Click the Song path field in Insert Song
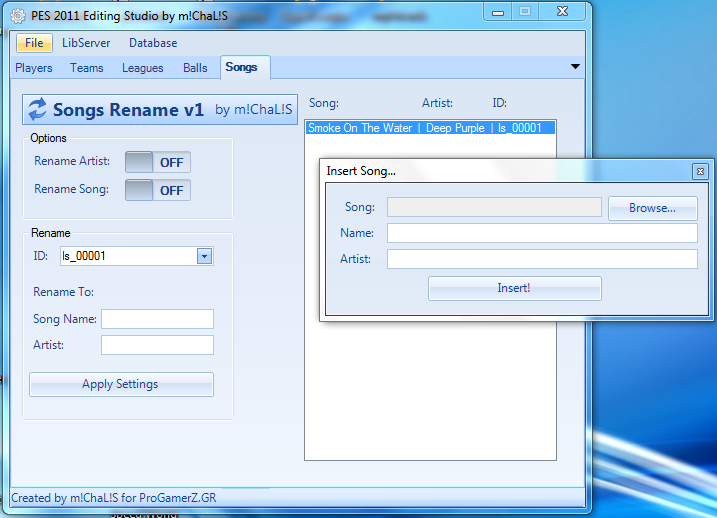This screenshot has width=717, height=518. click(494, 207)
